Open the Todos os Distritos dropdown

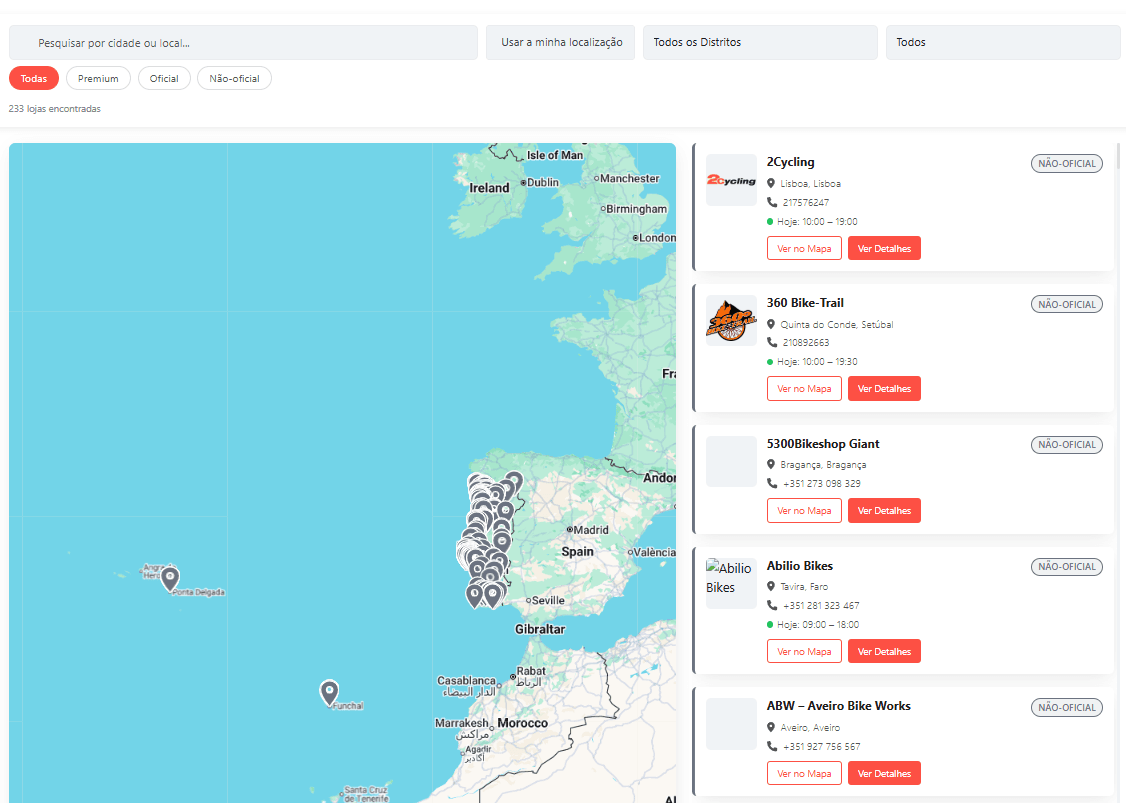click(x=760, y=42)
